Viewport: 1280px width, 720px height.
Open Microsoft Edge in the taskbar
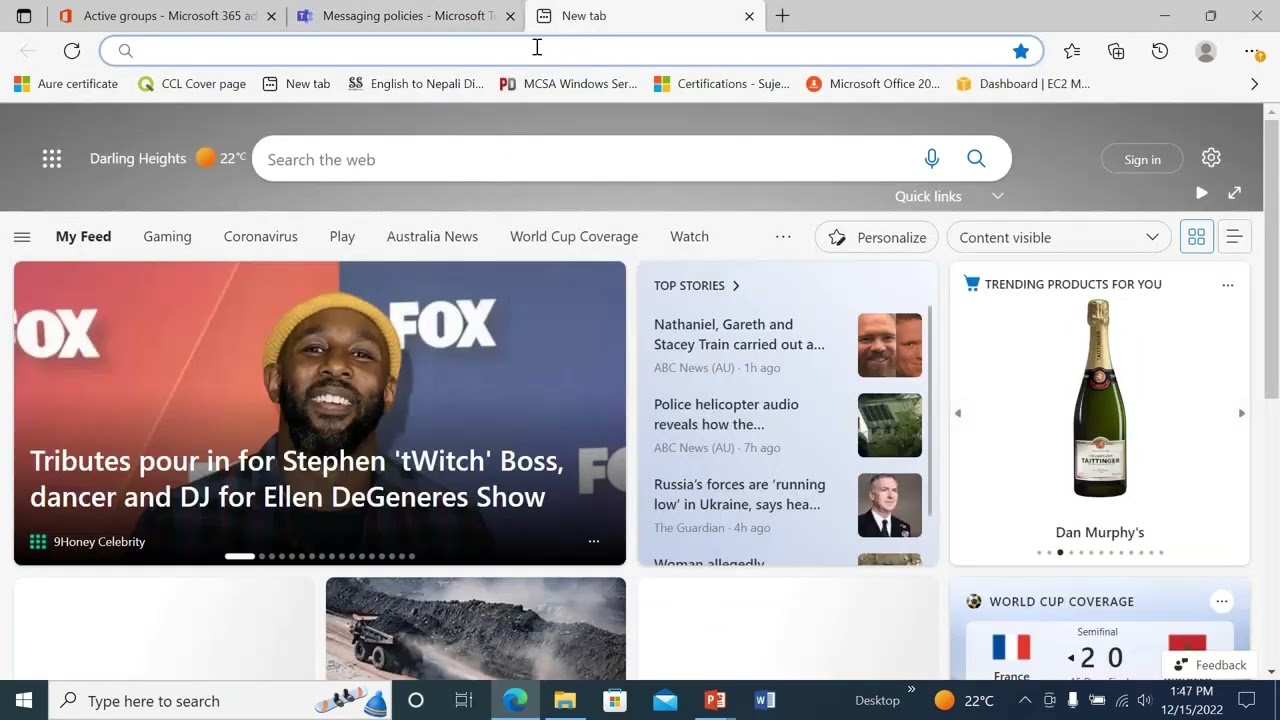pos(515,701)
